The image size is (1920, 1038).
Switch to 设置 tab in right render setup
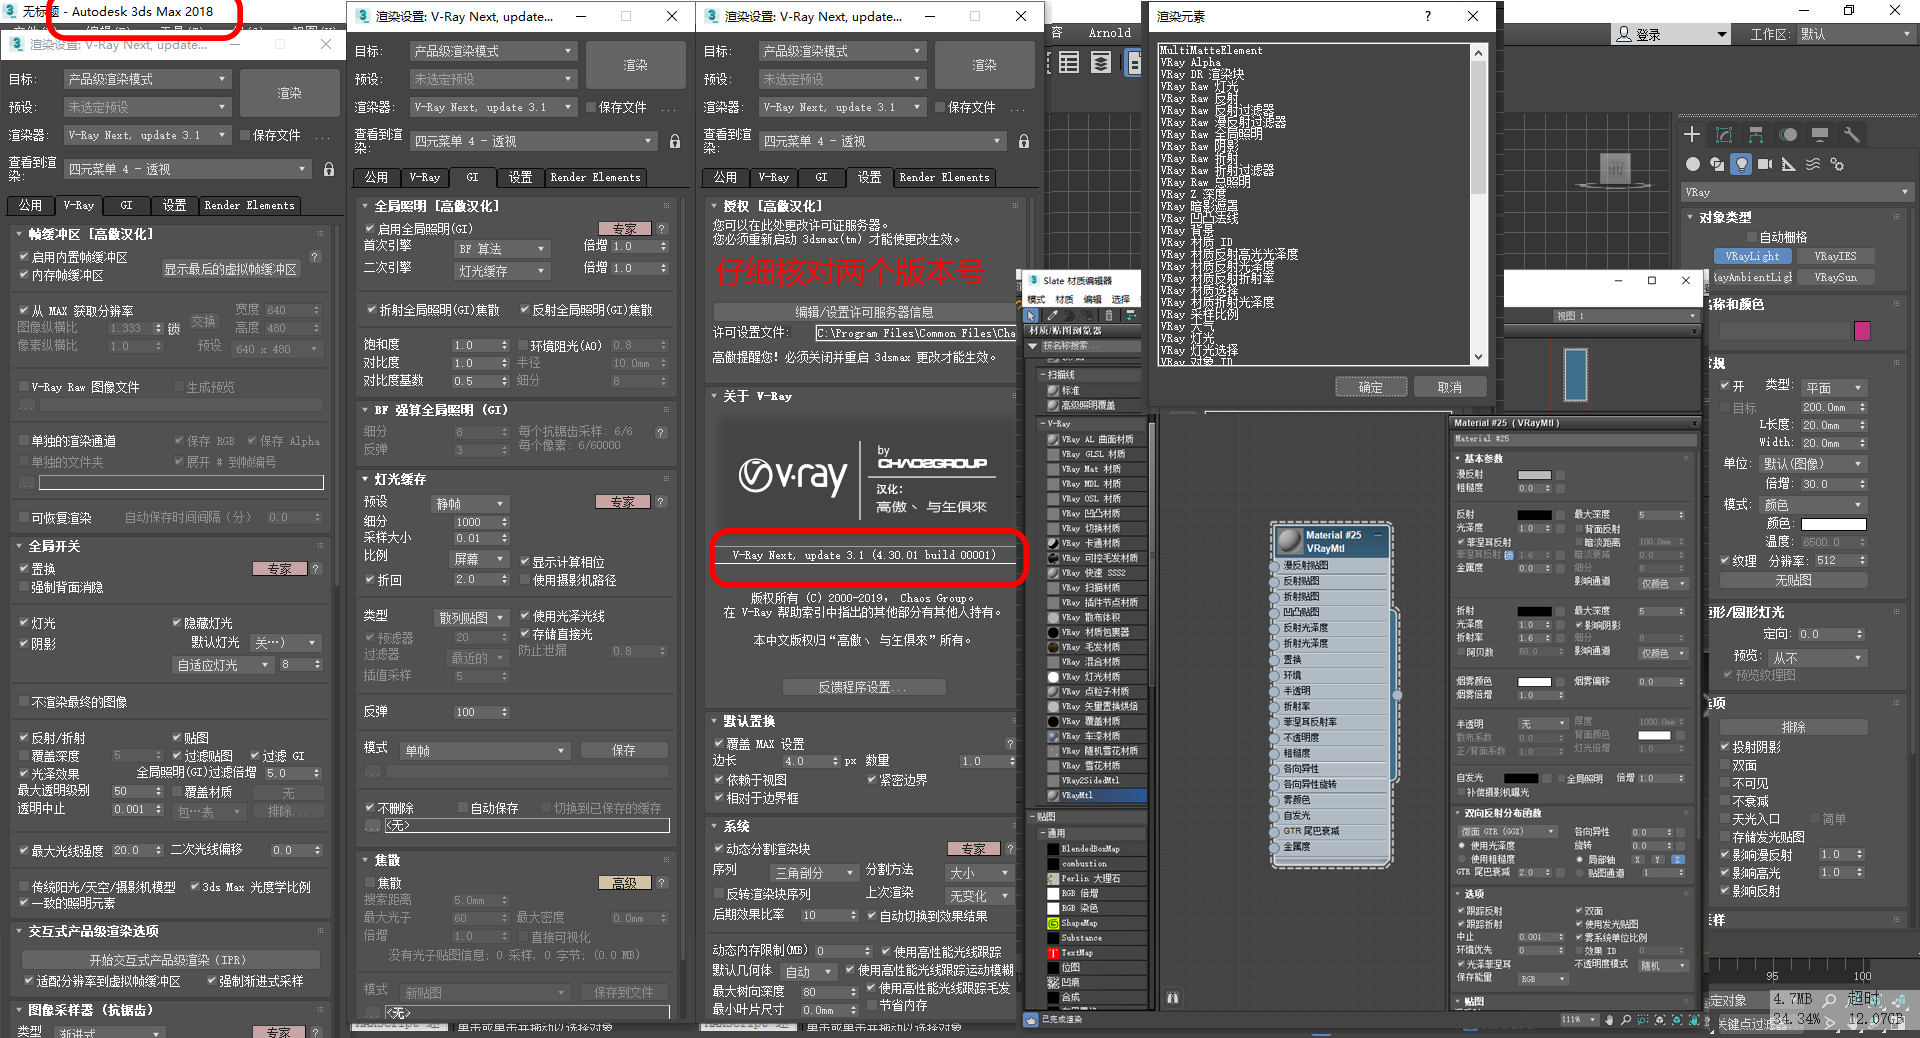(869, 177)
